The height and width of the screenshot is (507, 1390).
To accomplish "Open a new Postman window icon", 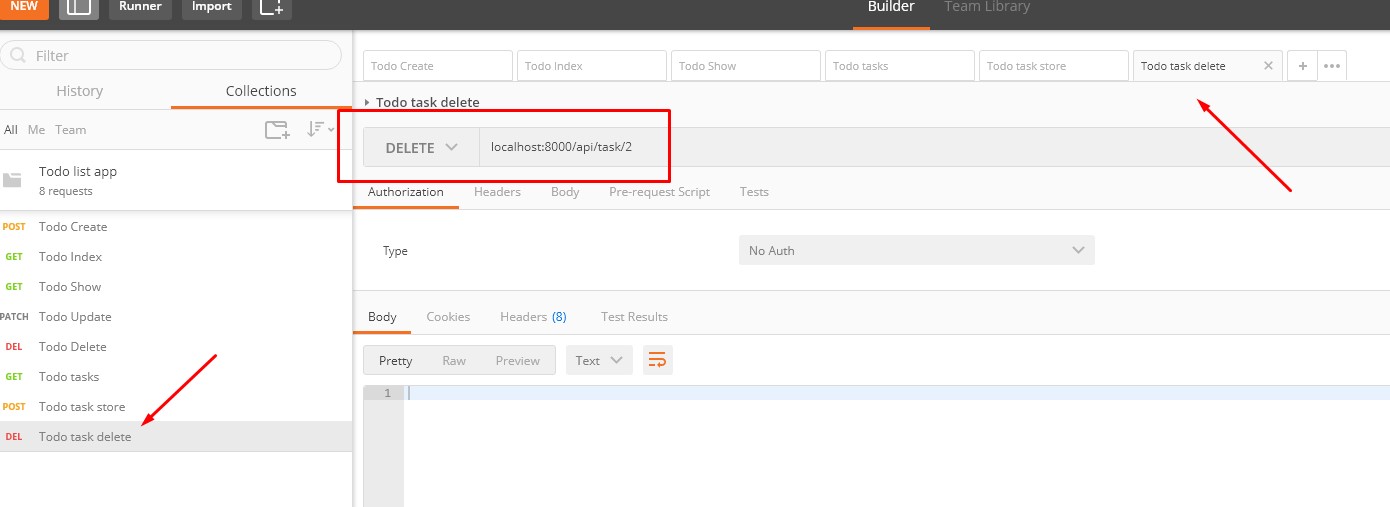I will [x=270, y=7].
